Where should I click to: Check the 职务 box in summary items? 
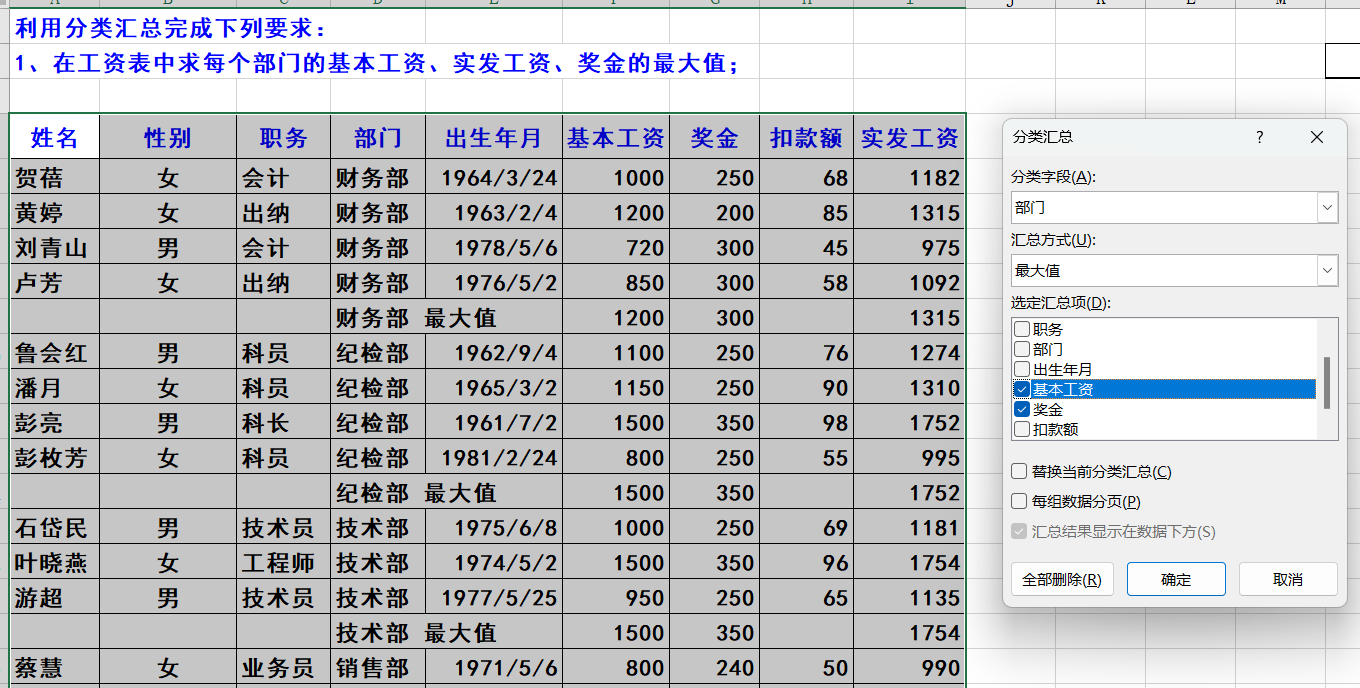click(x=1021, y=329)
